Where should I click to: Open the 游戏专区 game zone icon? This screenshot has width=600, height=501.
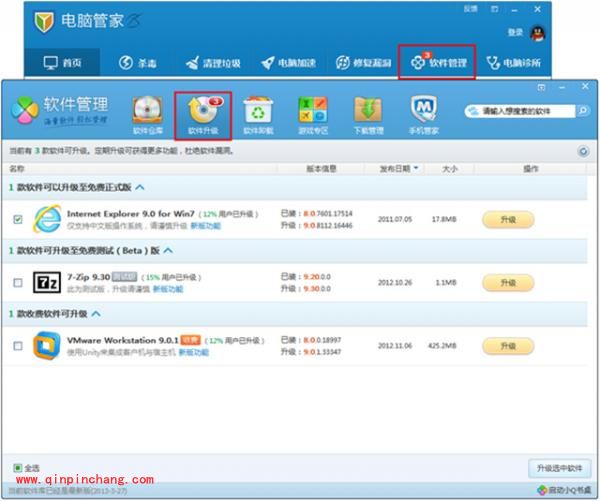point(313,115)
